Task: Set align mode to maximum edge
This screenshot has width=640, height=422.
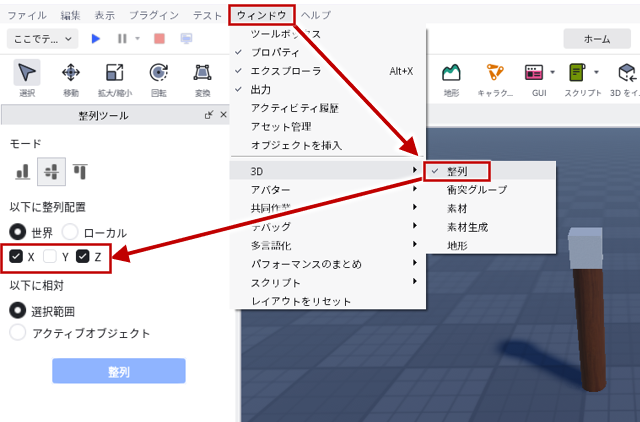Action: pyautogui.click(x=80, y=171)
